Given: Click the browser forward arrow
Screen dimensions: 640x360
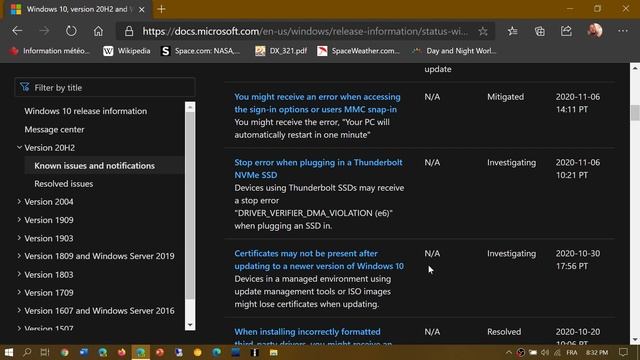Looking at the screenshot, I should (x=44, y=31).
